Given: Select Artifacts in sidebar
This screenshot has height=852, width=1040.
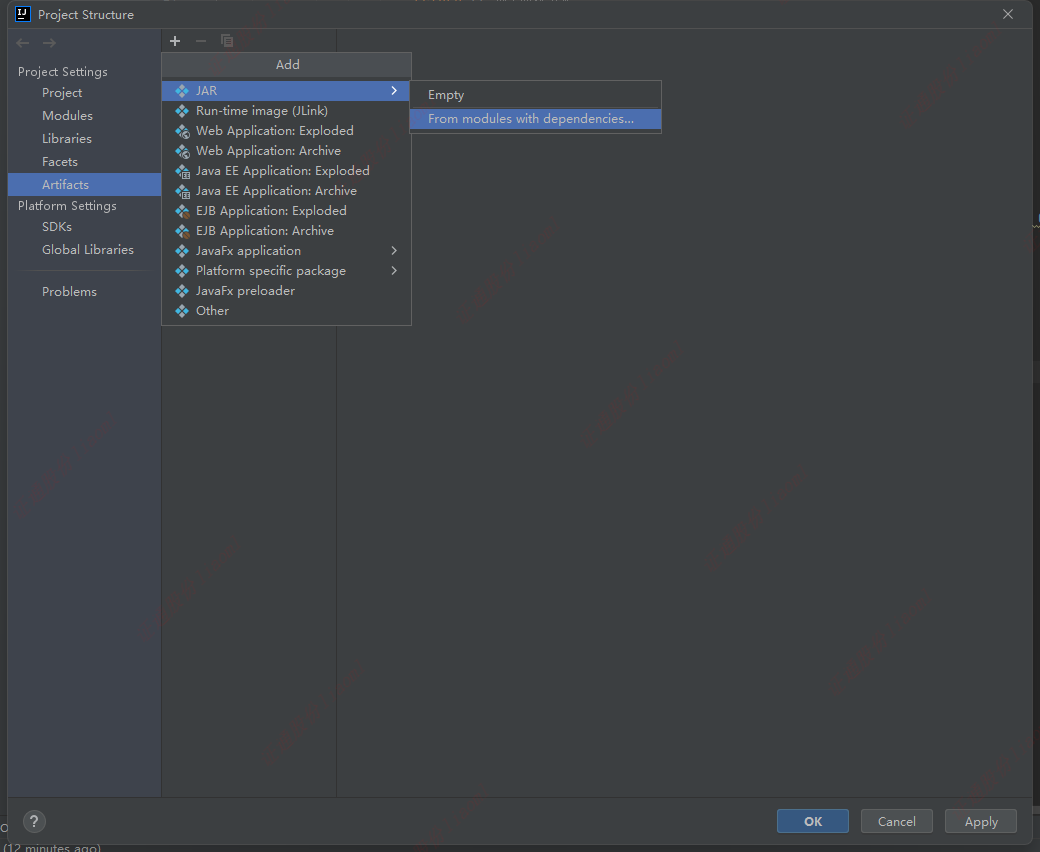Looking at the screenshot, I should pos(84,184).
